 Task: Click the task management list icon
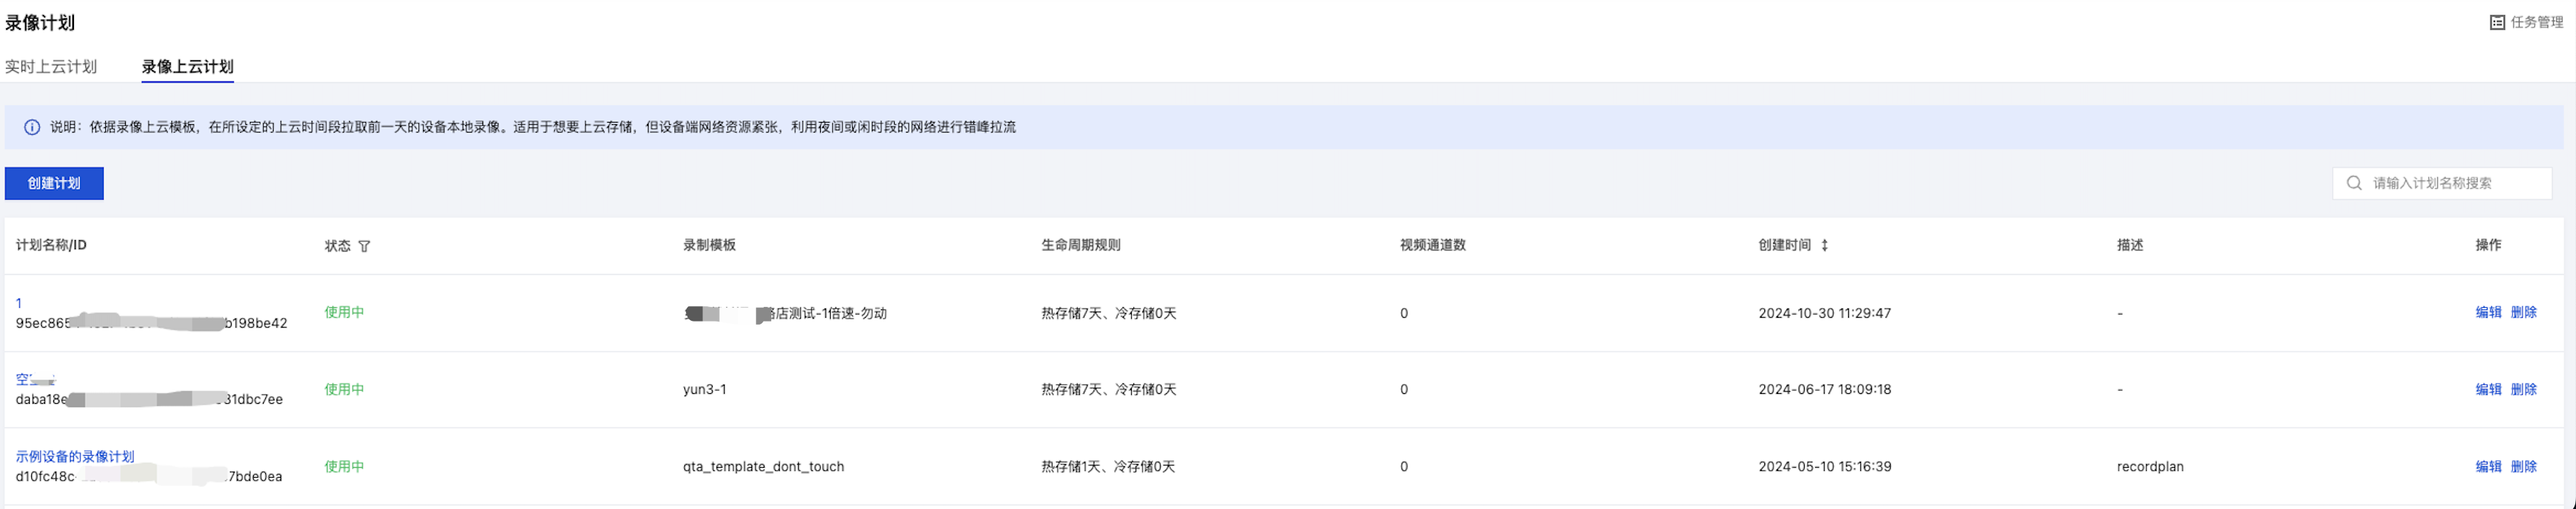point(2497,22)
